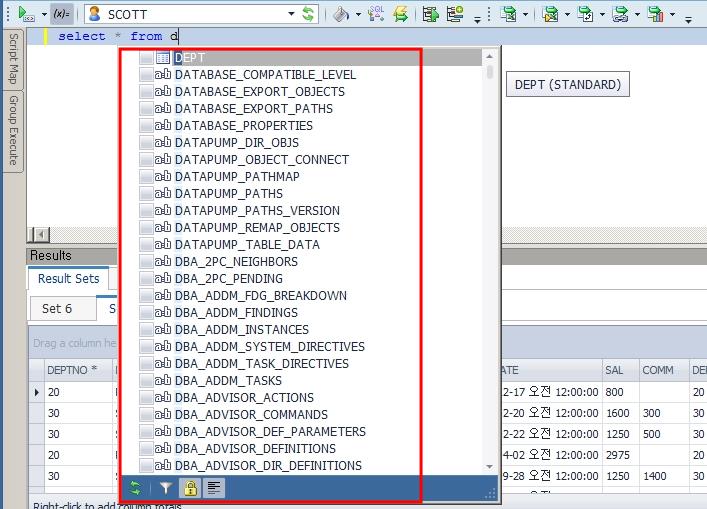Open the paint bucket dropdown arrow
Viewport: 707px width, 509px height.
356,15
